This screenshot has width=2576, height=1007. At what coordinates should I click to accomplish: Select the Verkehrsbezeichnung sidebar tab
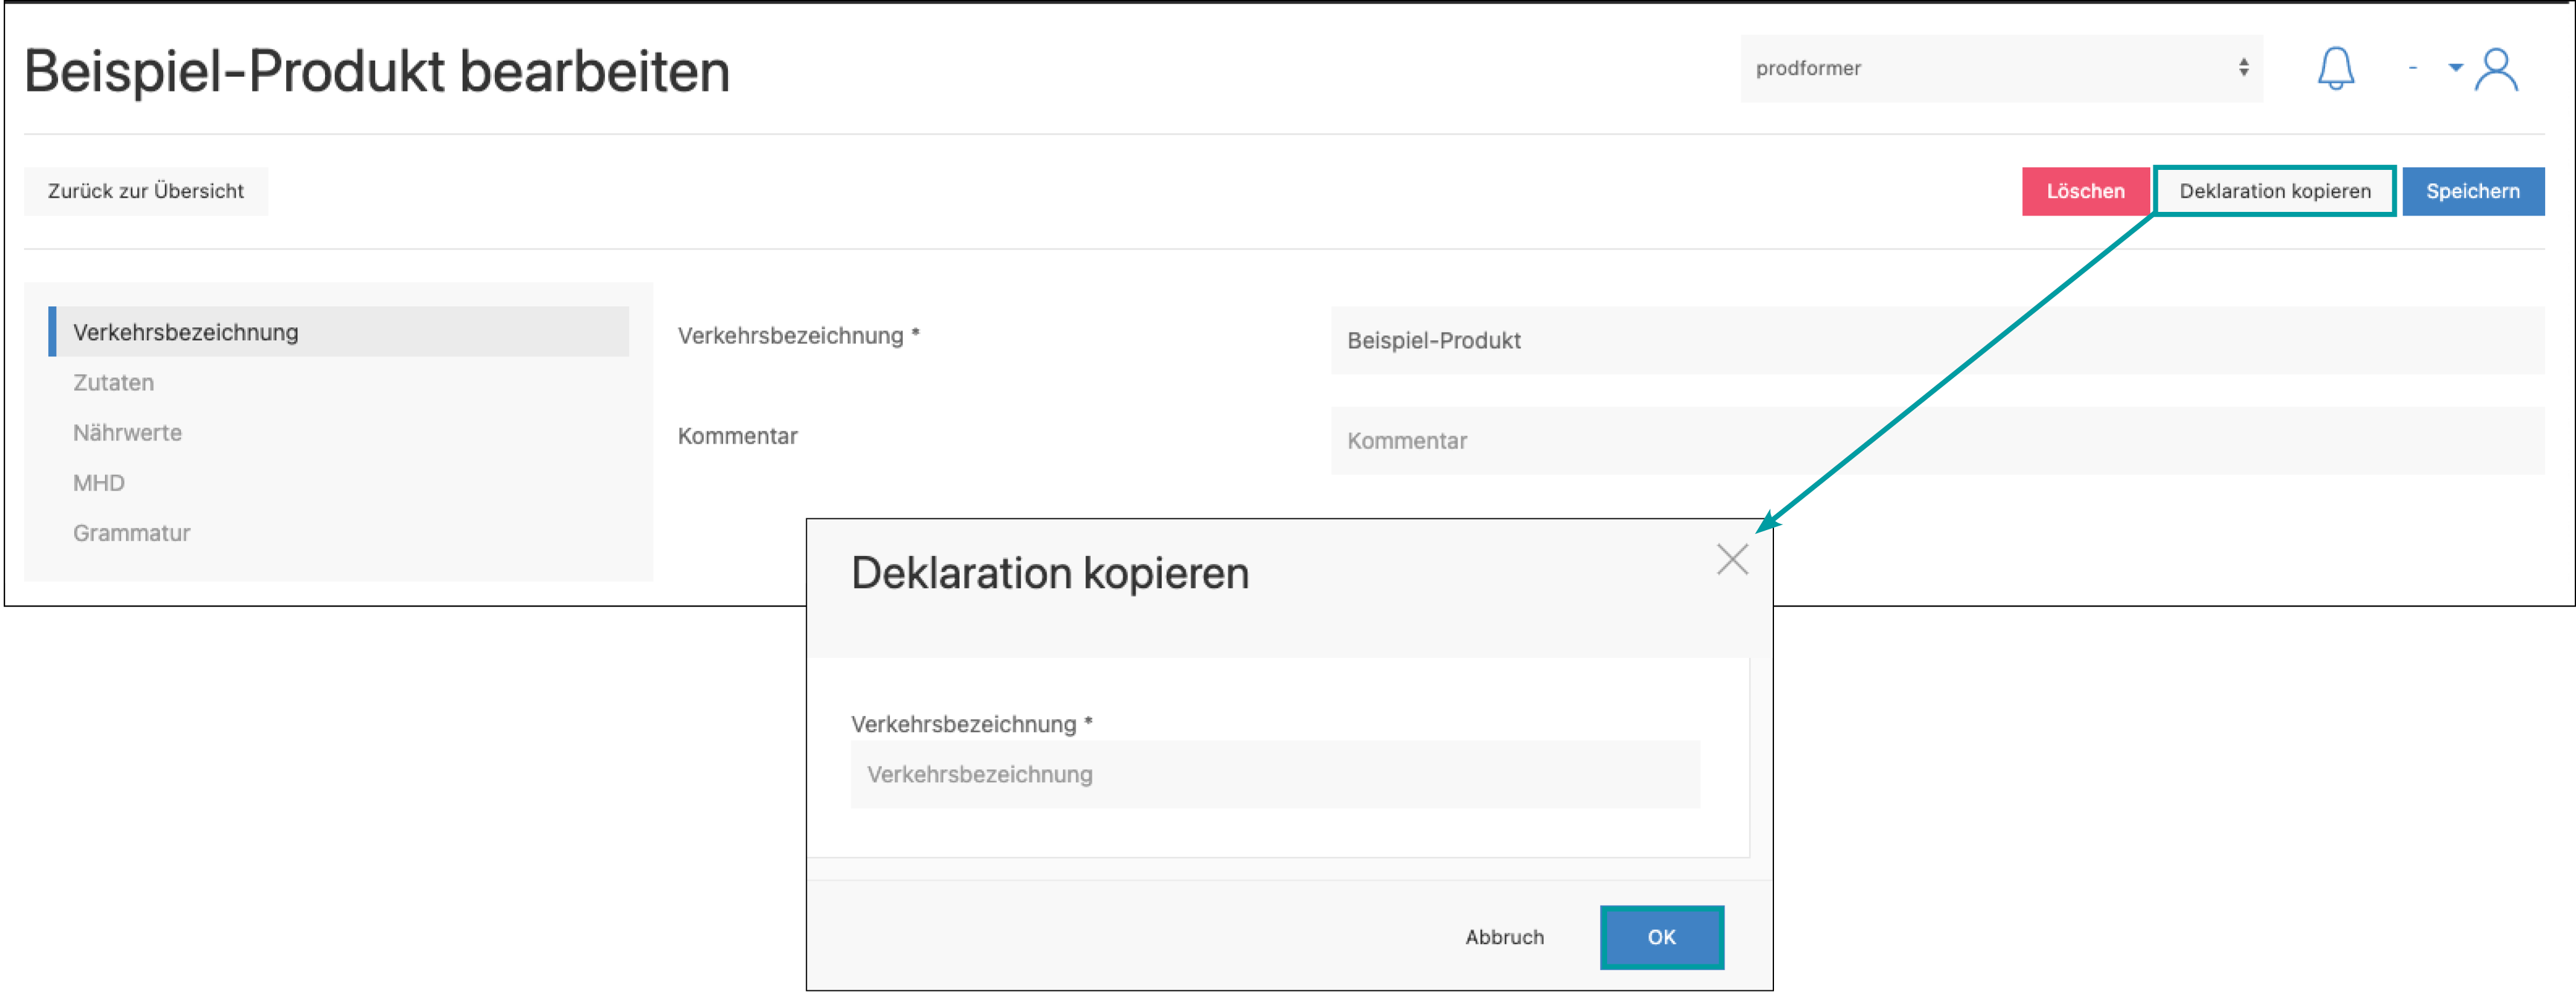[186, 332]
